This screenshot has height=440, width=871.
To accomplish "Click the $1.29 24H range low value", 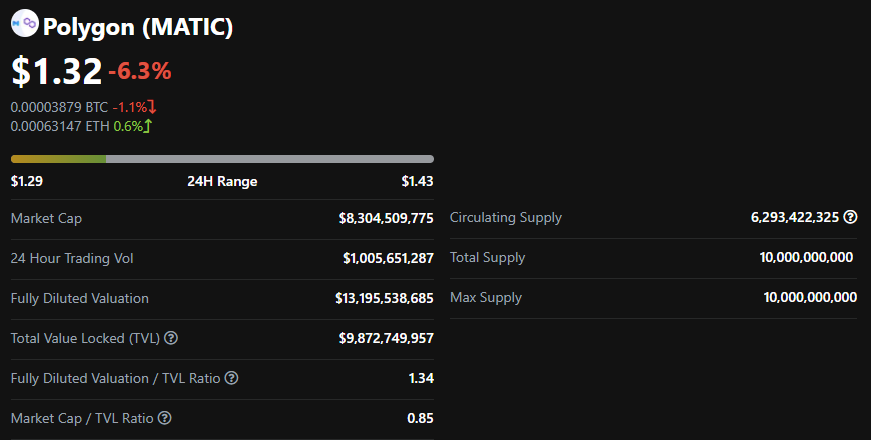I will coord(27,181).
